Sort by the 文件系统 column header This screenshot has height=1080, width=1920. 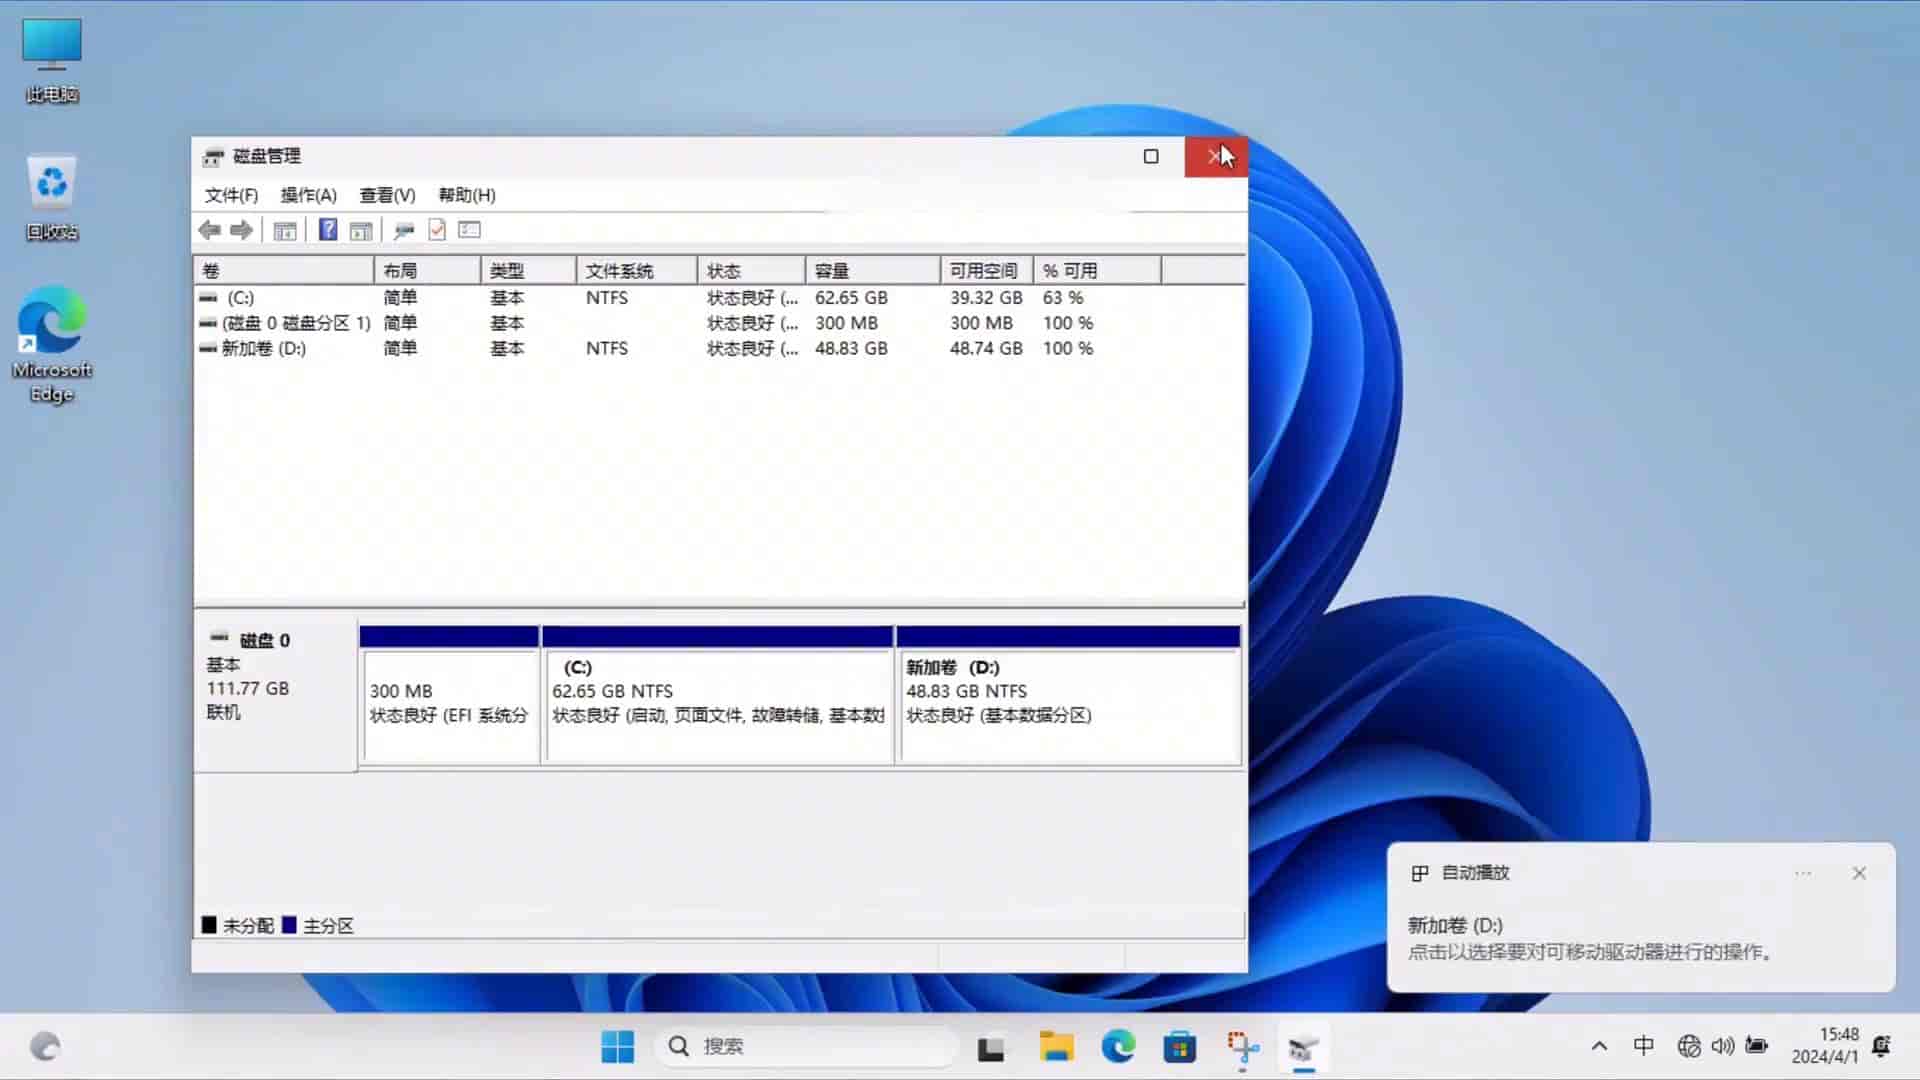[637, 270]
